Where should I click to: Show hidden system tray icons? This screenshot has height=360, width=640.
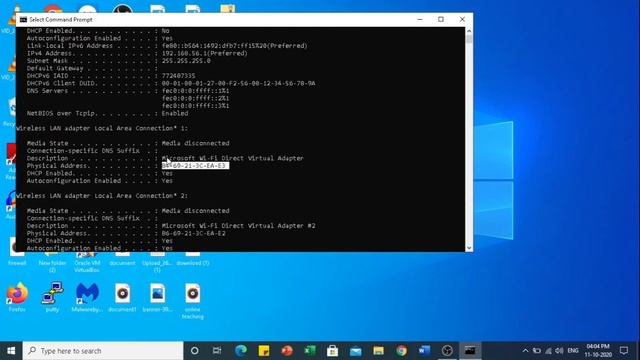pos(525,351)
